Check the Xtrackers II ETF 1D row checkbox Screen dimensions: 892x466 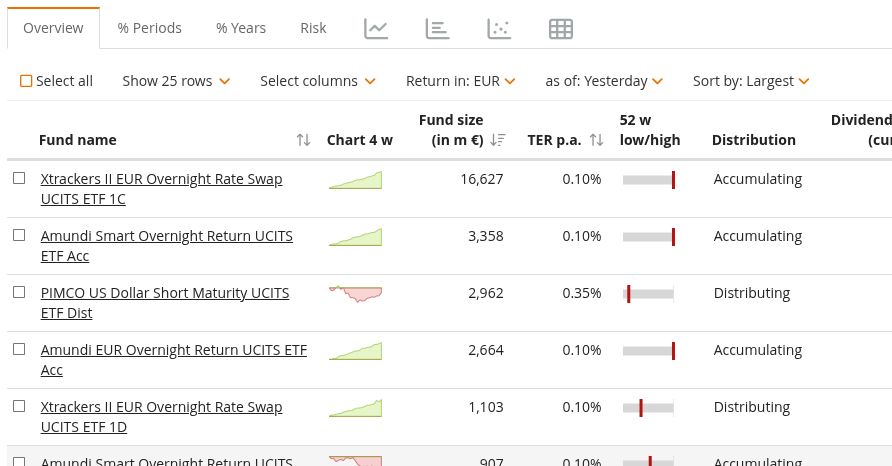tap(19, 406)
